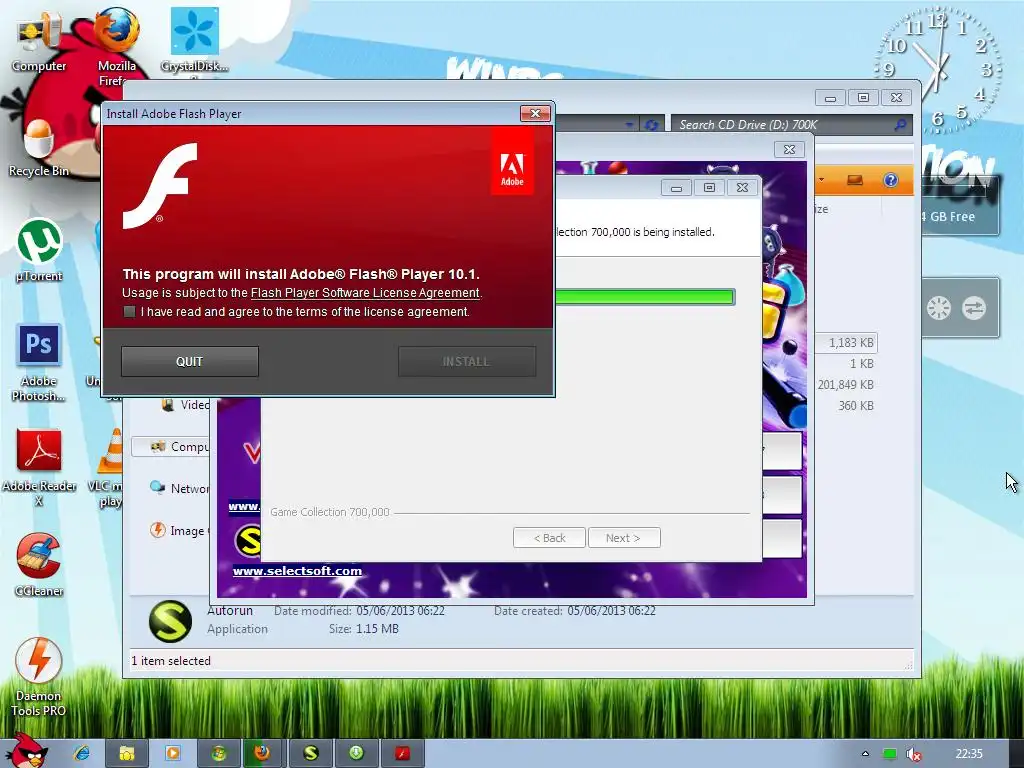Screen dimensions: 1024x768
Task: Switch to the red Flash installer taskbar button
Action: point(402,754)
